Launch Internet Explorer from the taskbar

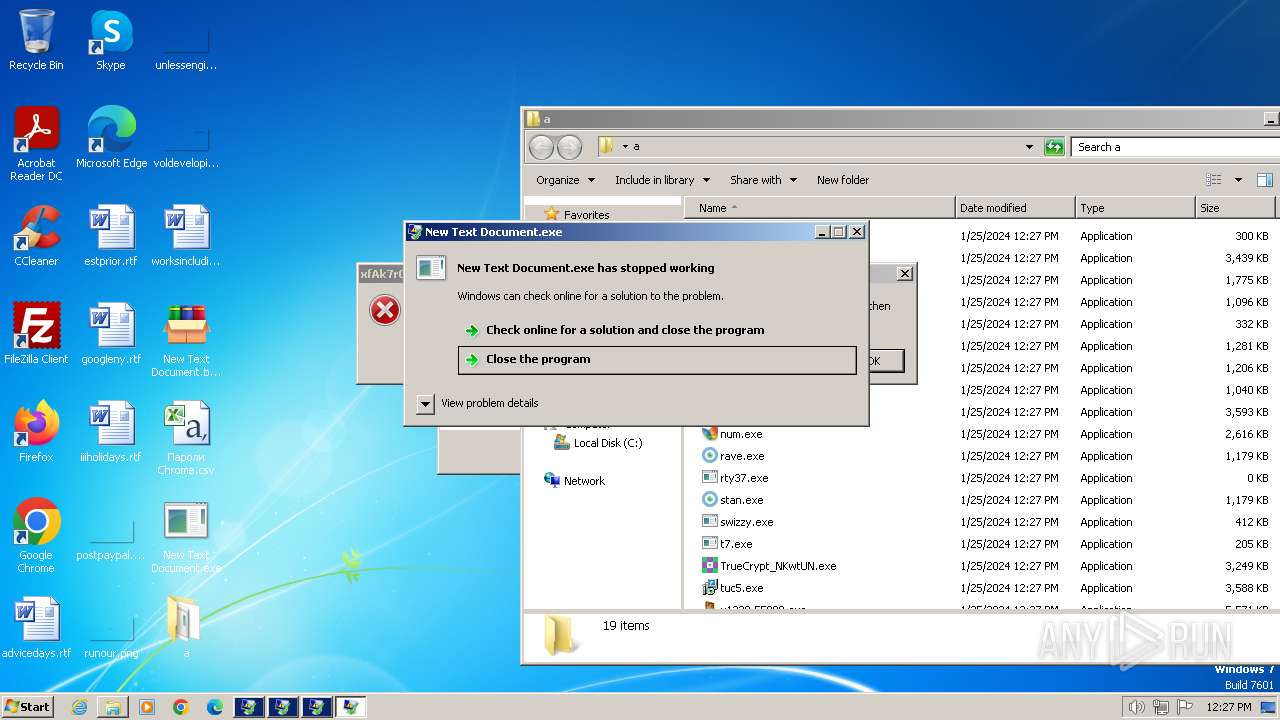[79, 707]
